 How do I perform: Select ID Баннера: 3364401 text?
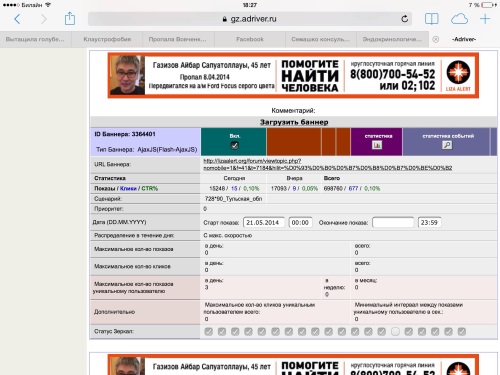click(125, 134)
